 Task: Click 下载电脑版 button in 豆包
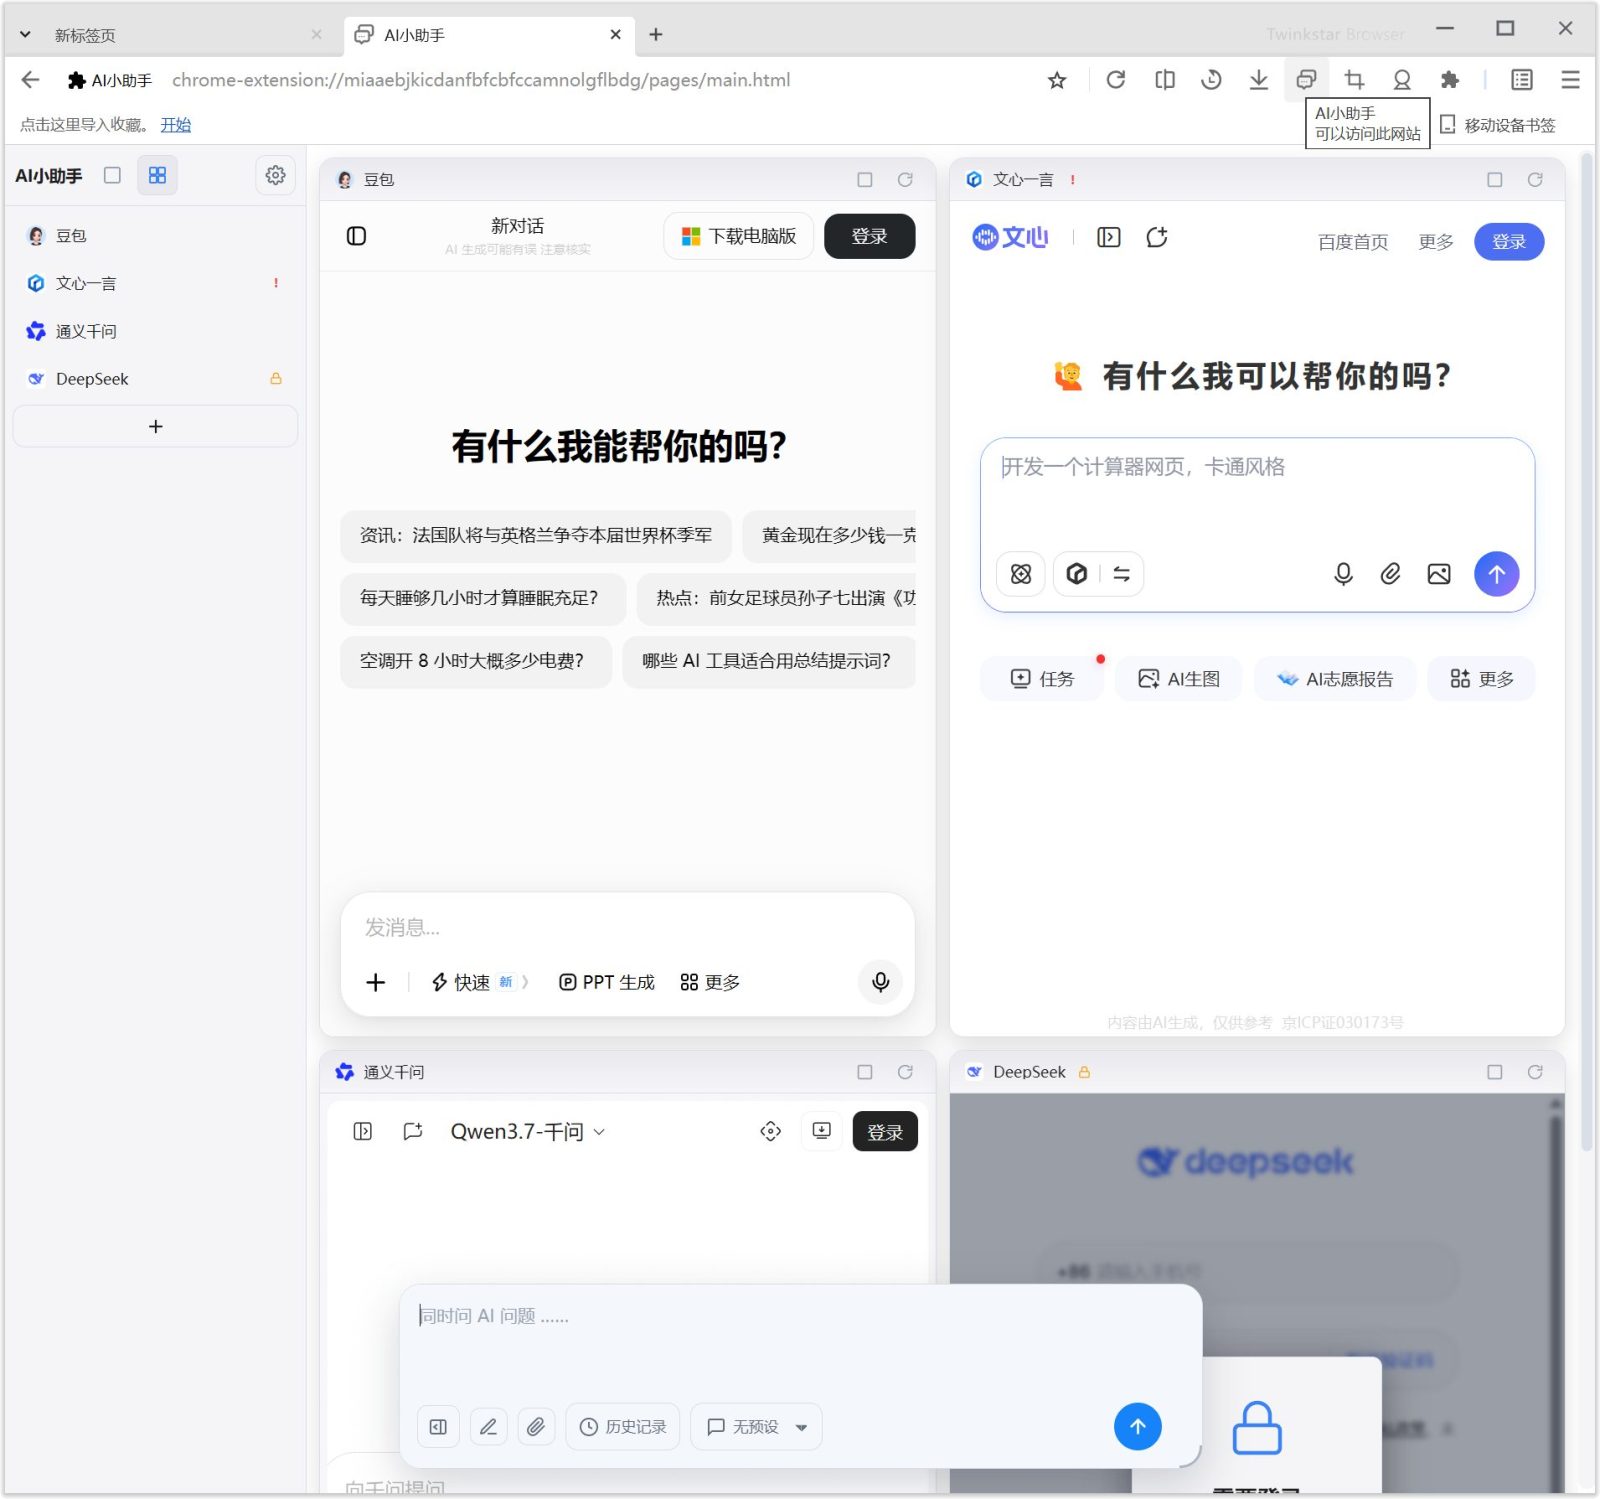pos(739,236)
